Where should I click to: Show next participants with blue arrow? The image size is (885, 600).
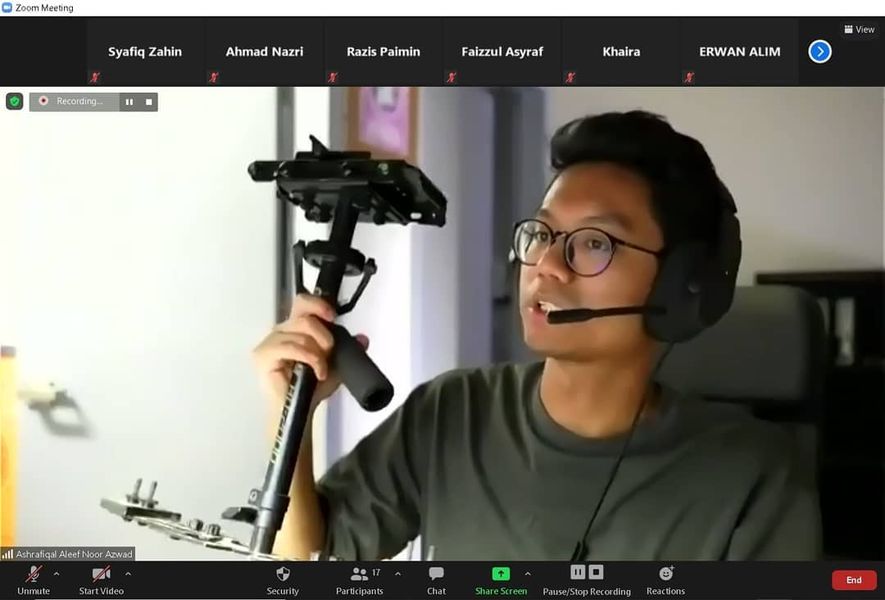(820, 51)
